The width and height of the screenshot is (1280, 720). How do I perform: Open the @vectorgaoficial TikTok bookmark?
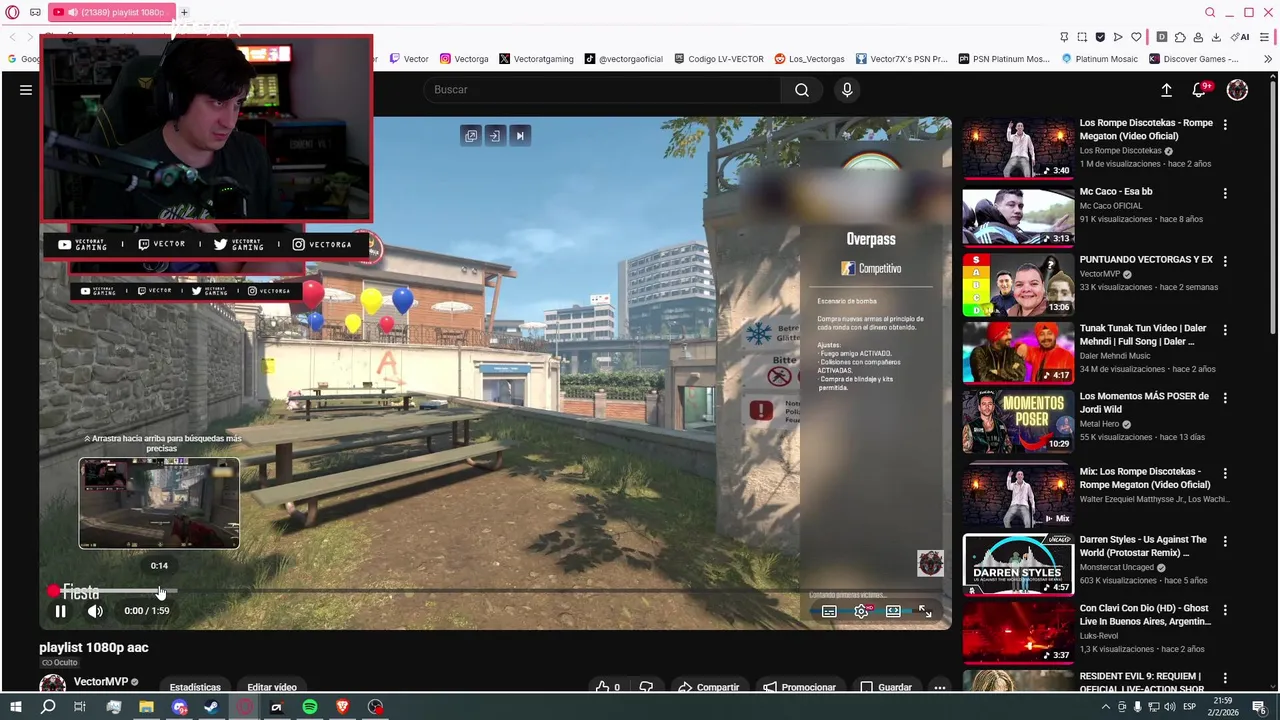624,59
